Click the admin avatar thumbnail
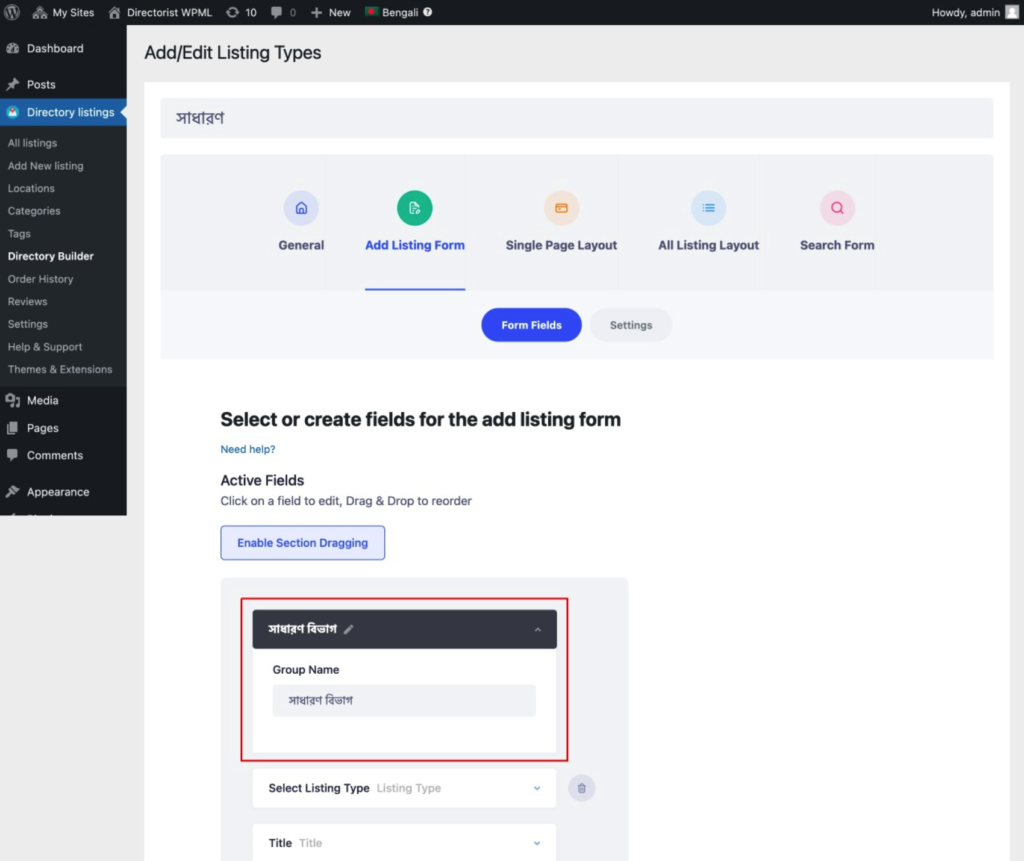Image resolution: width=1024 pixels, height=861 pixels. coord(1012,12)
